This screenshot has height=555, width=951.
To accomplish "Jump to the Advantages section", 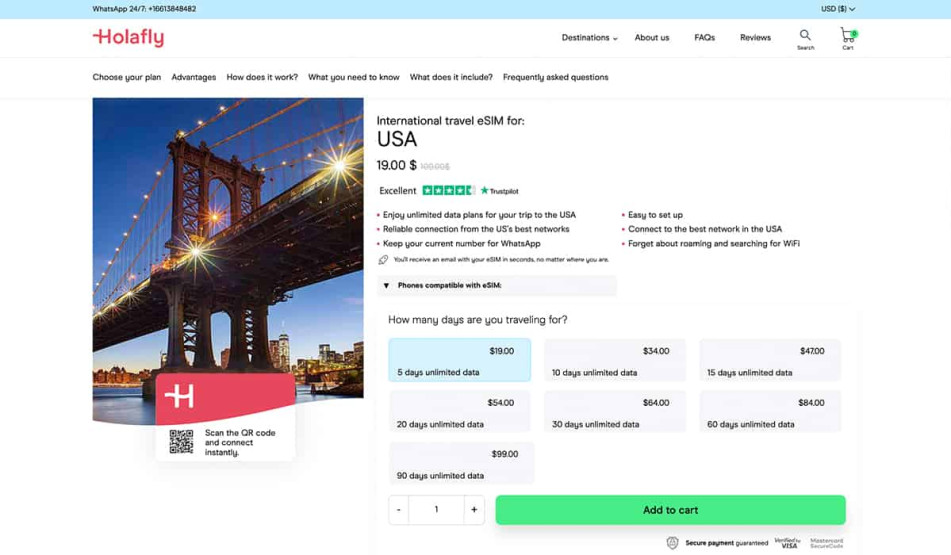I will pos(193,77).
